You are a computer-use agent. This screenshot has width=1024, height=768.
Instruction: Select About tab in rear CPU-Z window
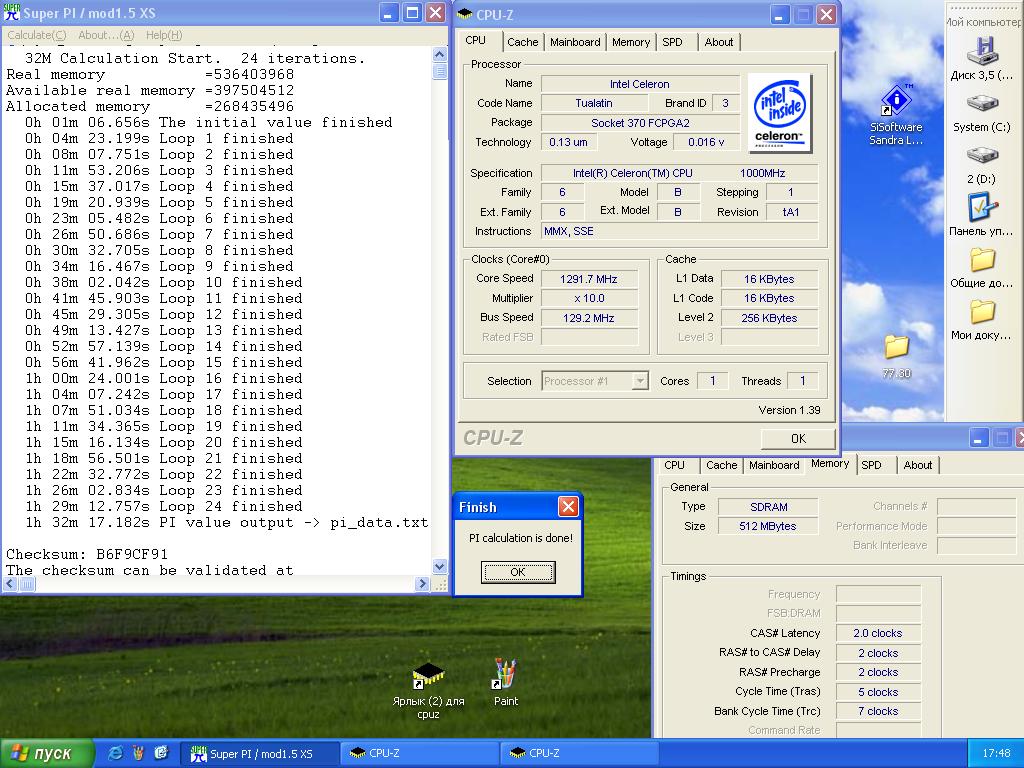tap(918, 465)
